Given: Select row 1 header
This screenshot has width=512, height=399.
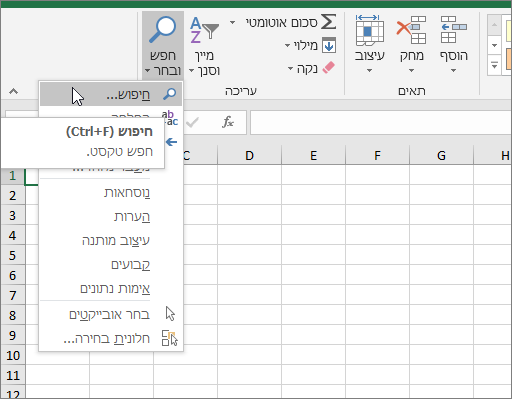Looking at the screenshot, I should pyautogui.click(x=13, y=176).
